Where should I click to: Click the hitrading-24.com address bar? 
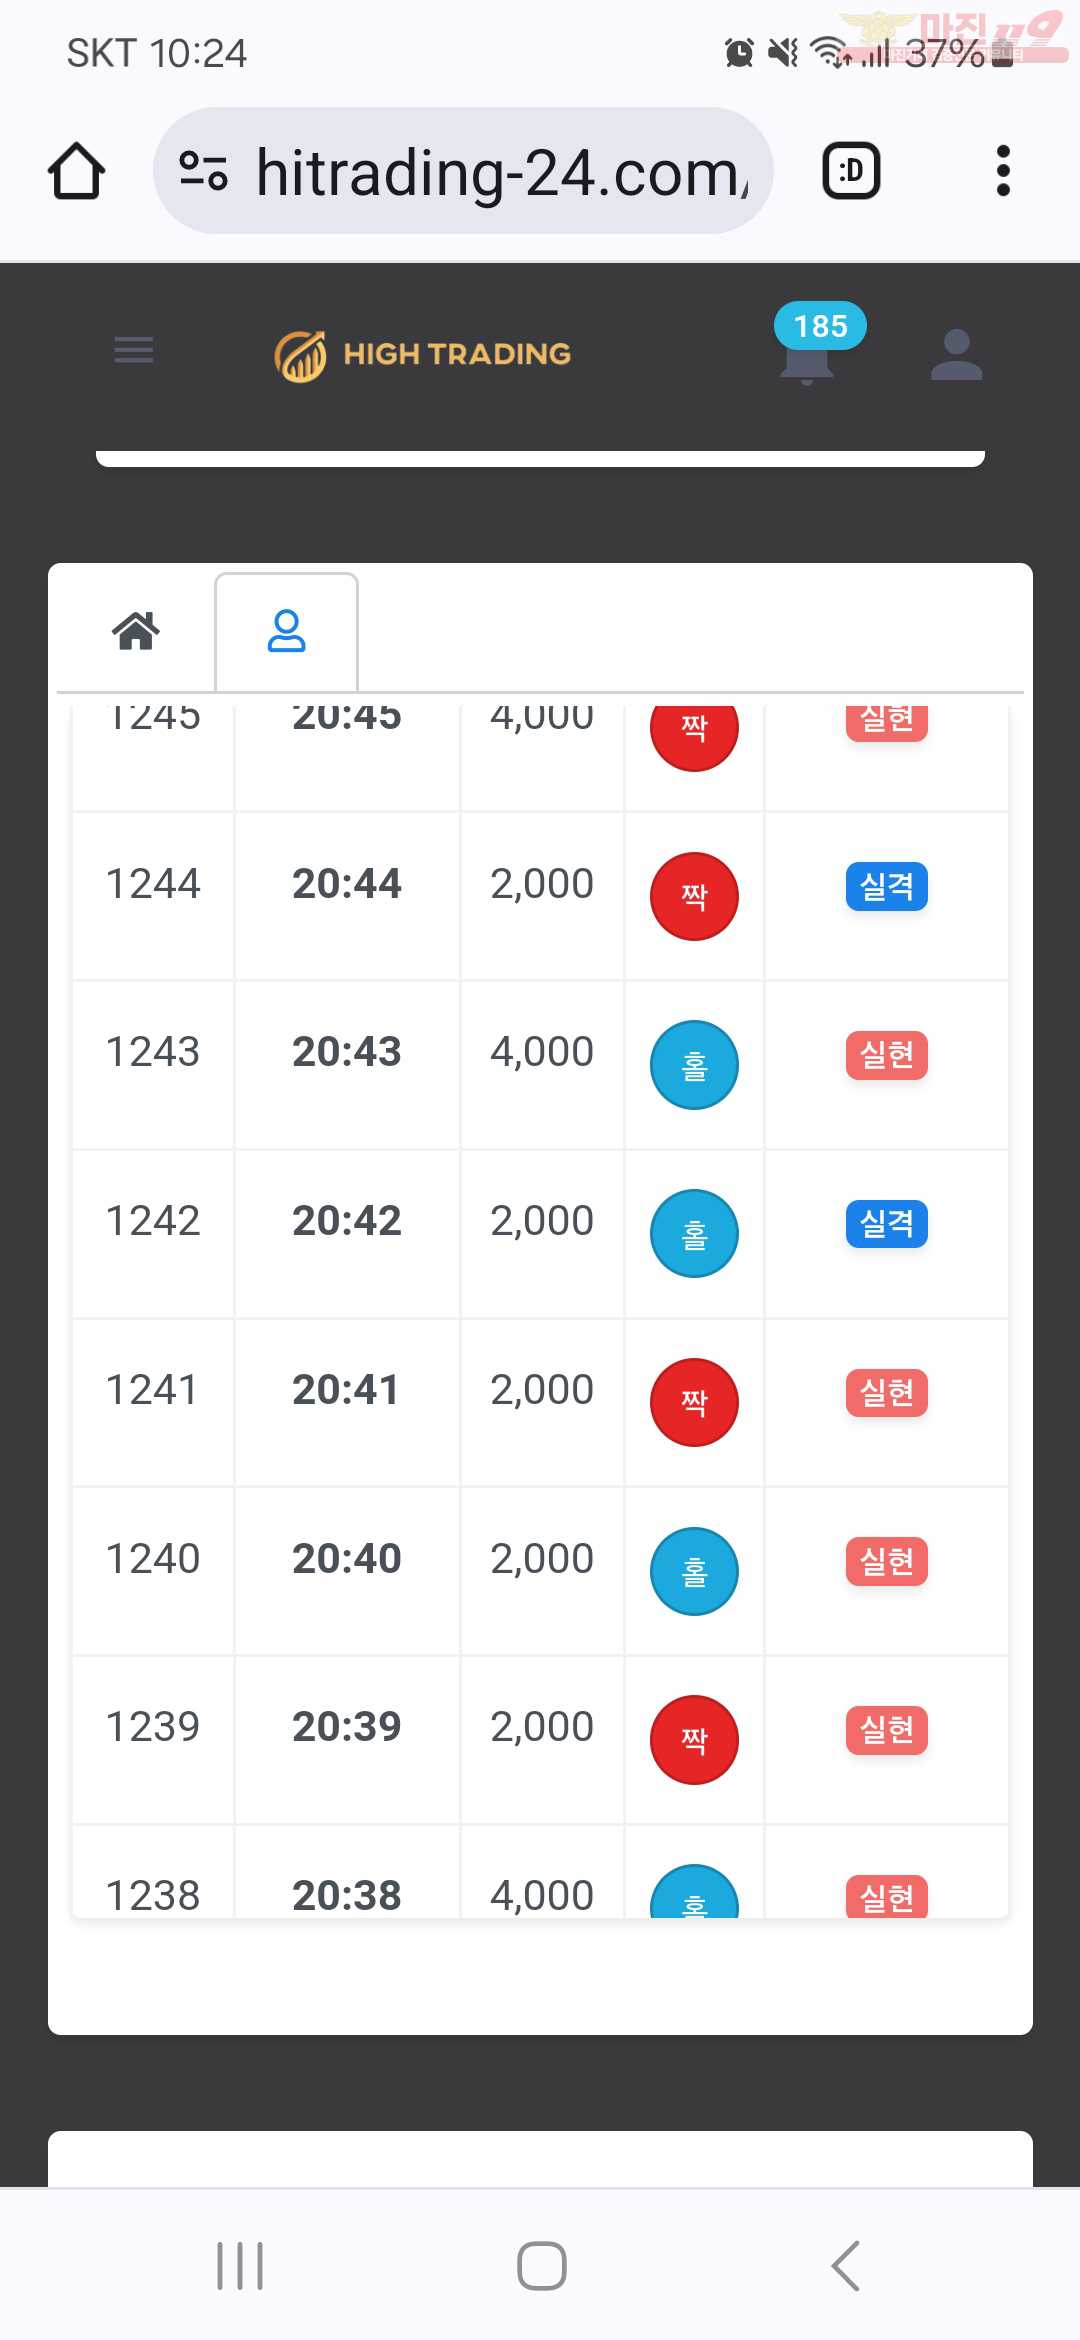pos(463,171)
